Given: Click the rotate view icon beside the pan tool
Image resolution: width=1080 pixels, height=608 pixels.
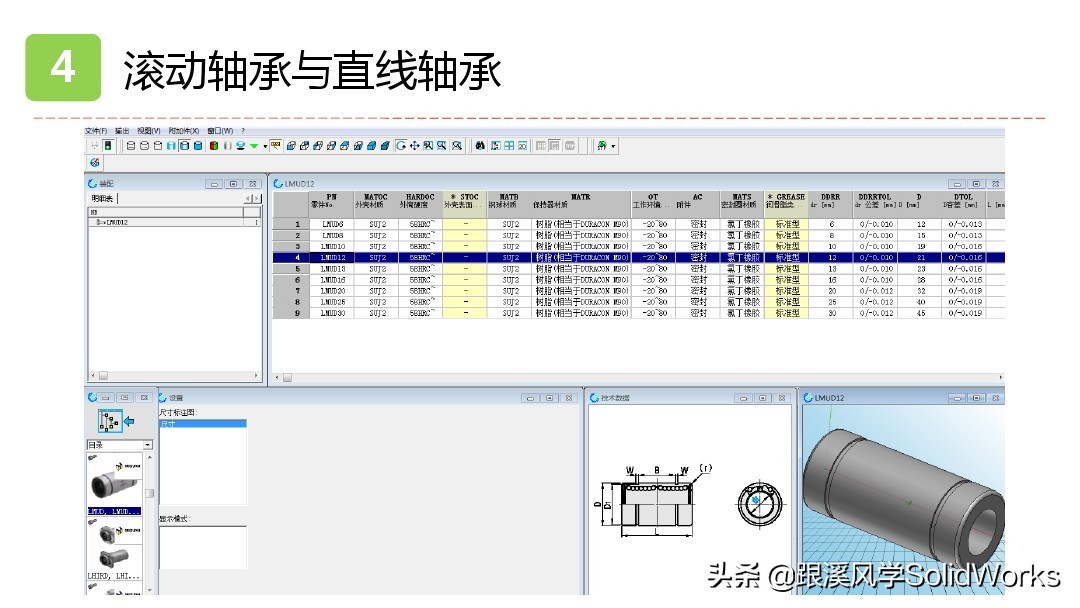Looking at the screenshot, I should [x=400, y=146].
